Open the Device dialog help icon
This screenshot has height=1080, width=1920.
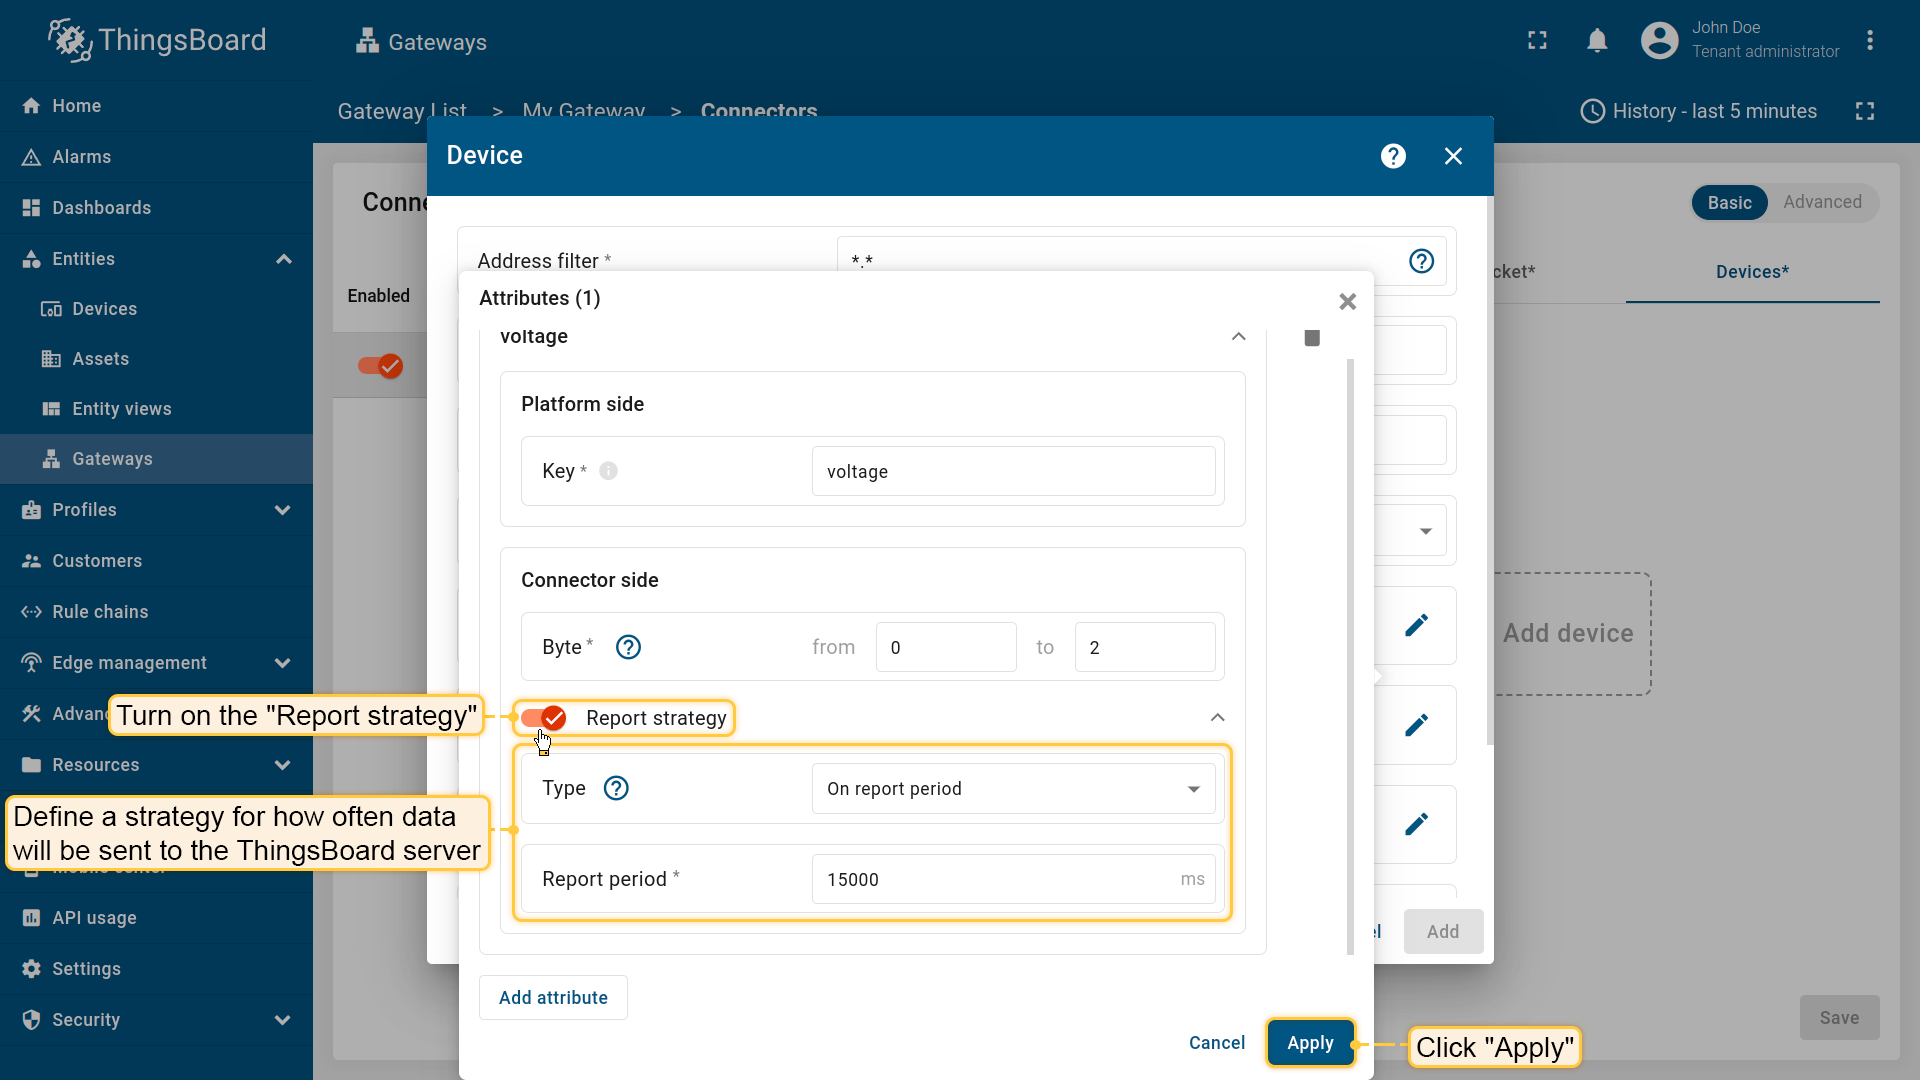[x=1393, y=156]
